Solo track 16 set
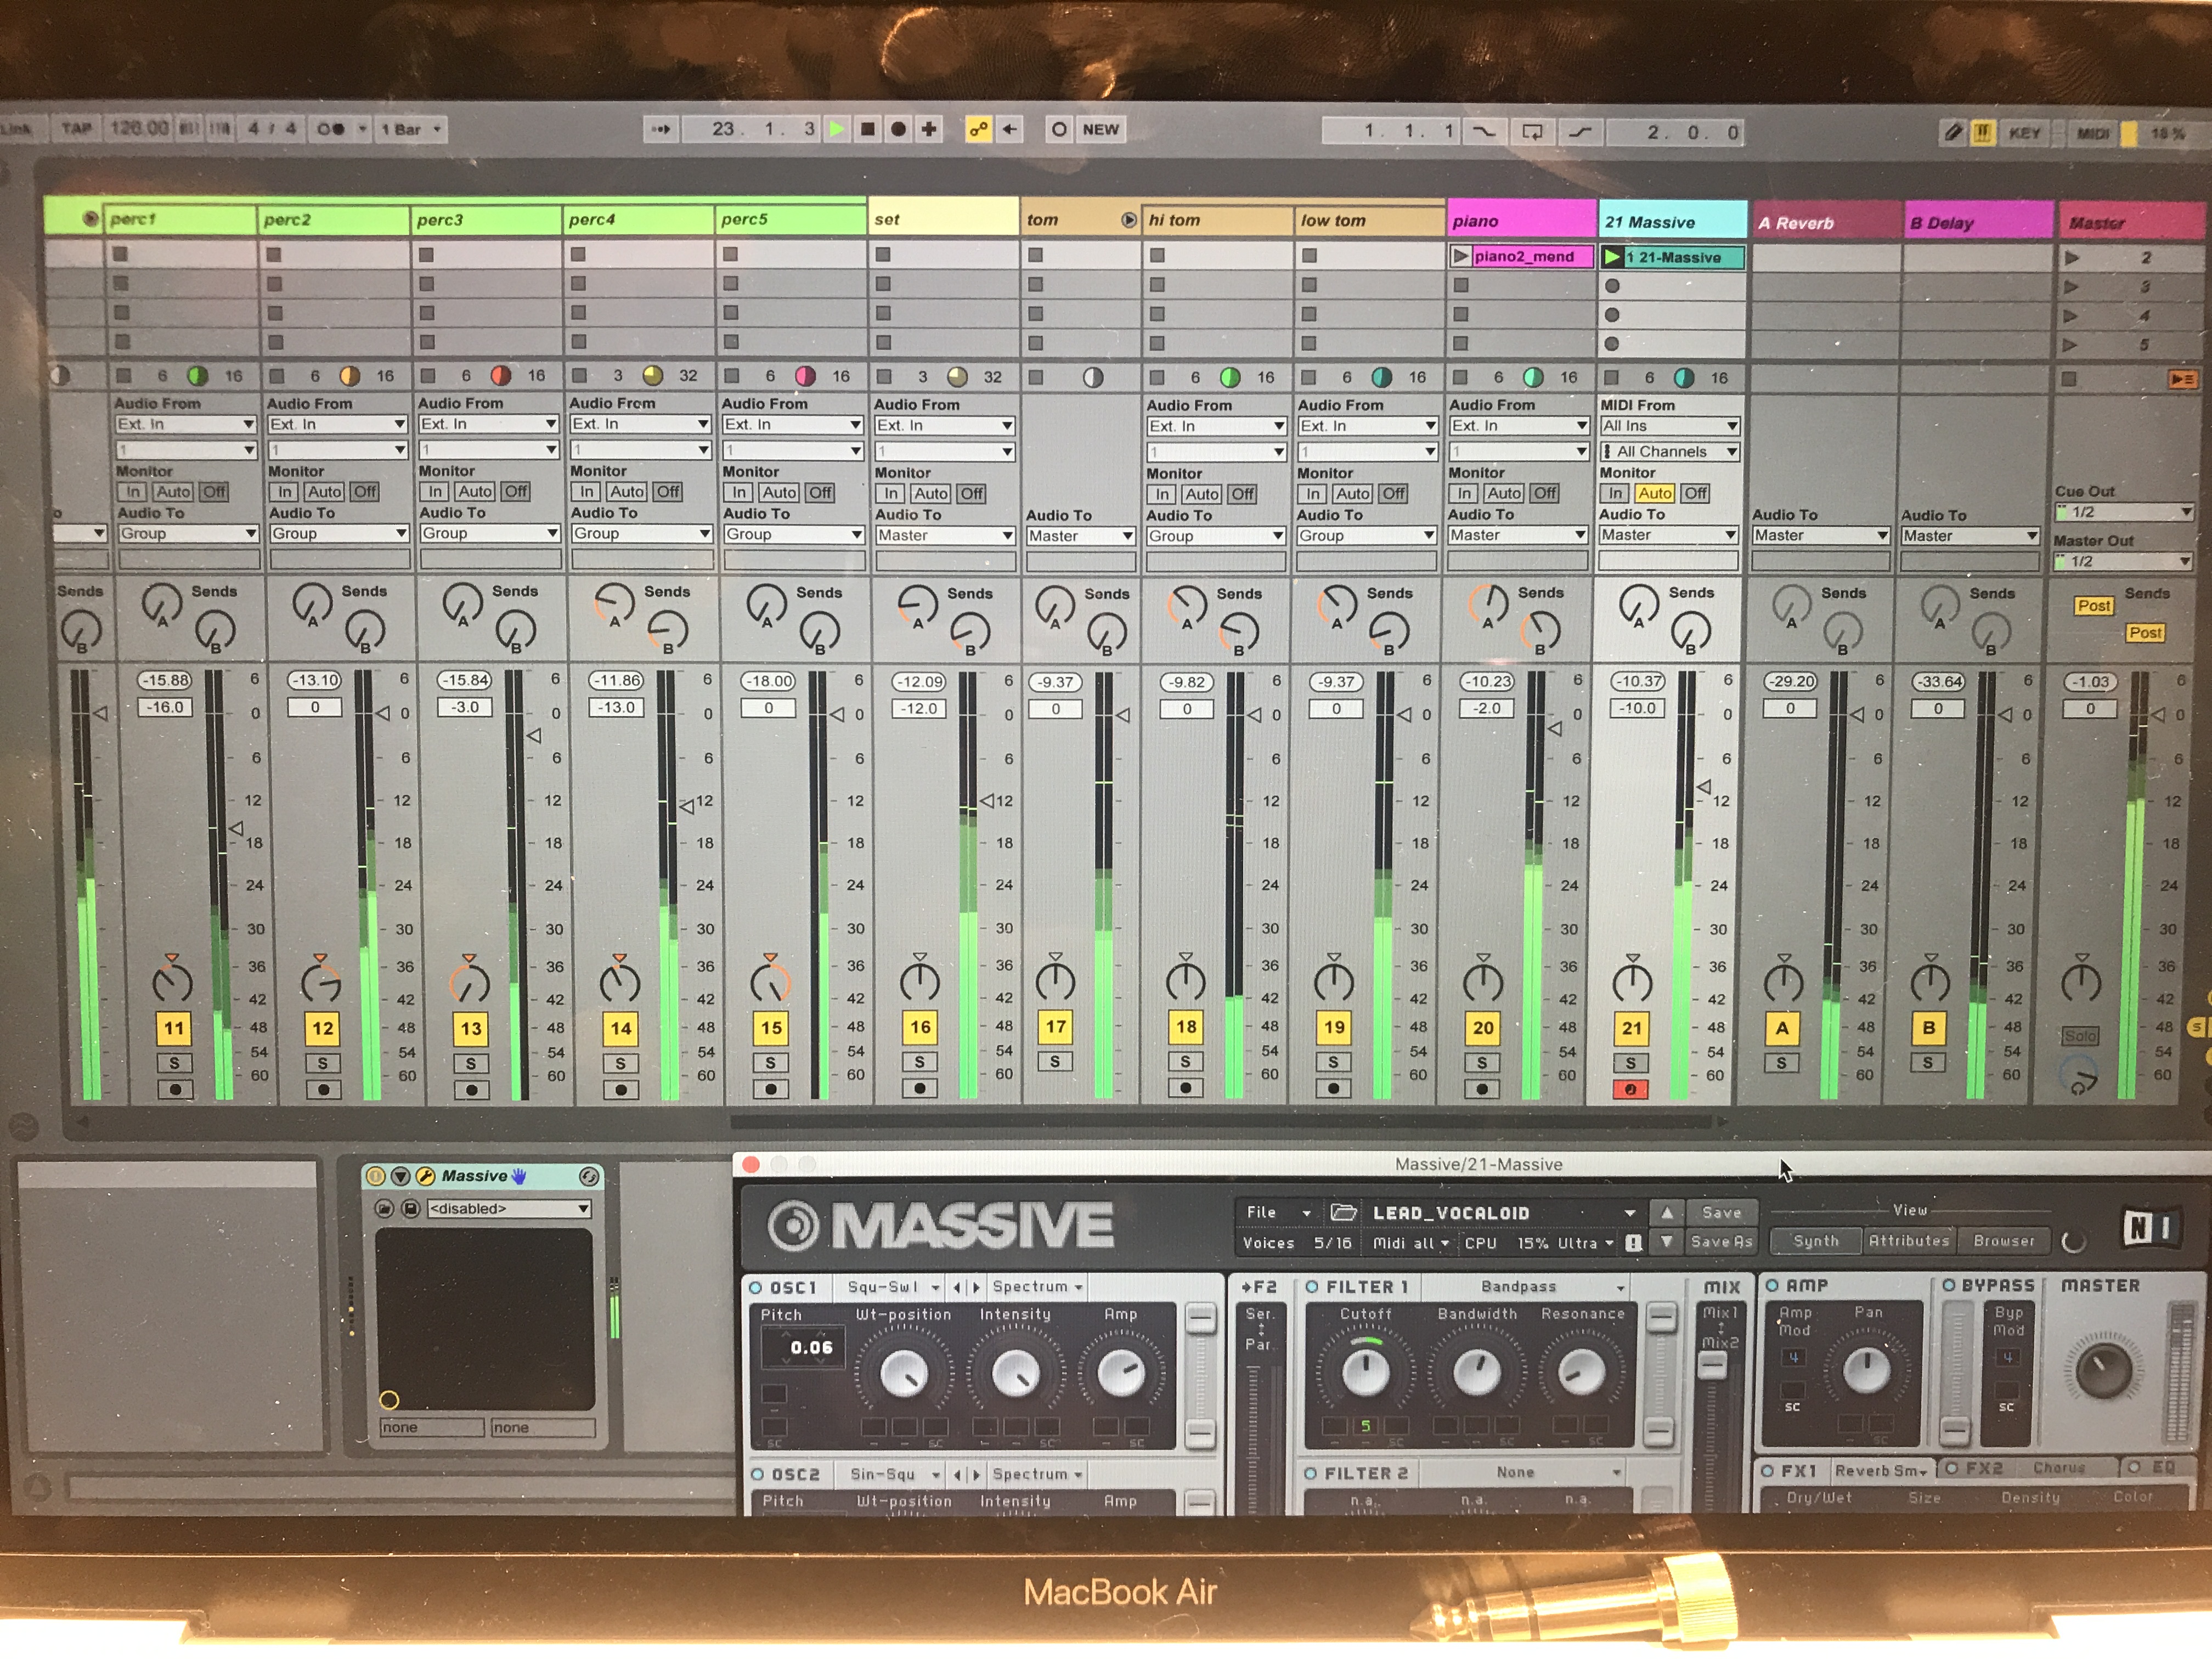The width and height of the screenshot is (2212, 1659). 919,1062
